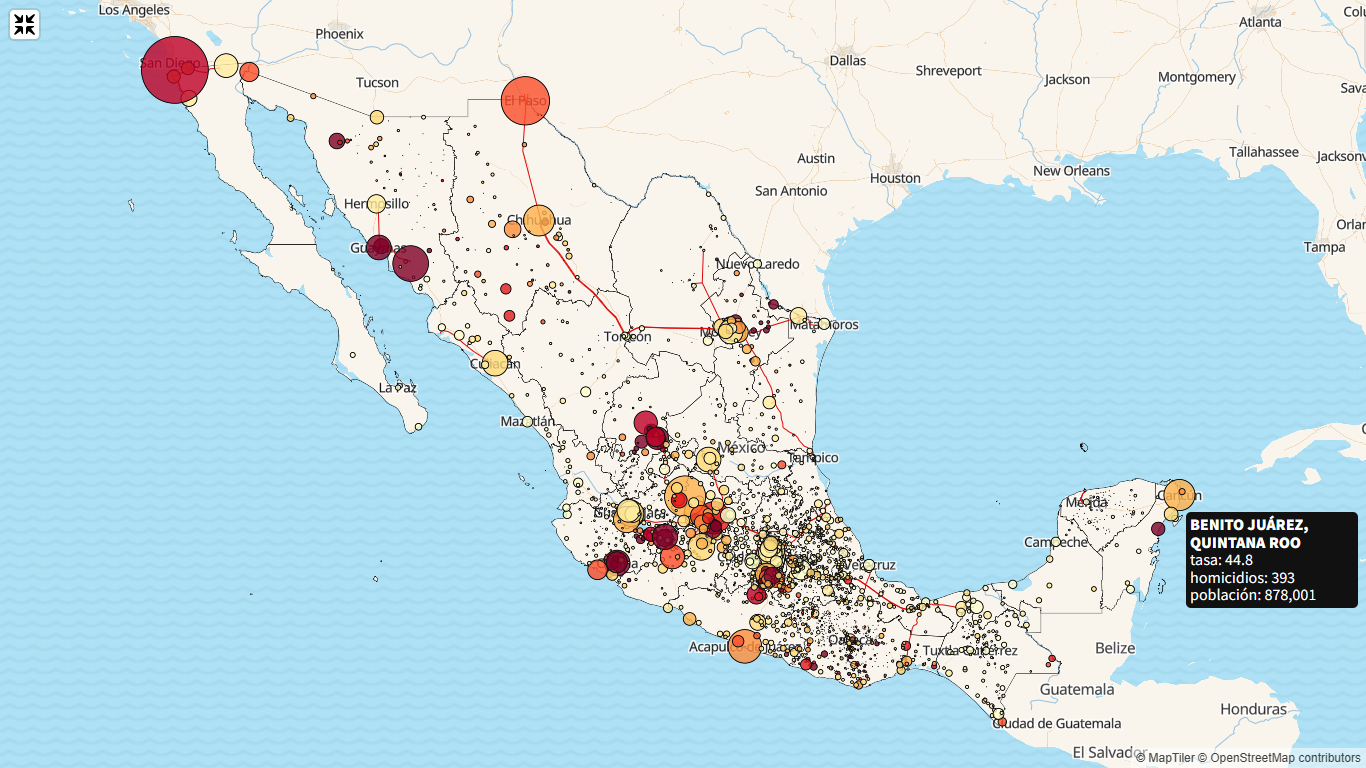Click the yellow bubble over Culiacán

click(x=495, y=364)
